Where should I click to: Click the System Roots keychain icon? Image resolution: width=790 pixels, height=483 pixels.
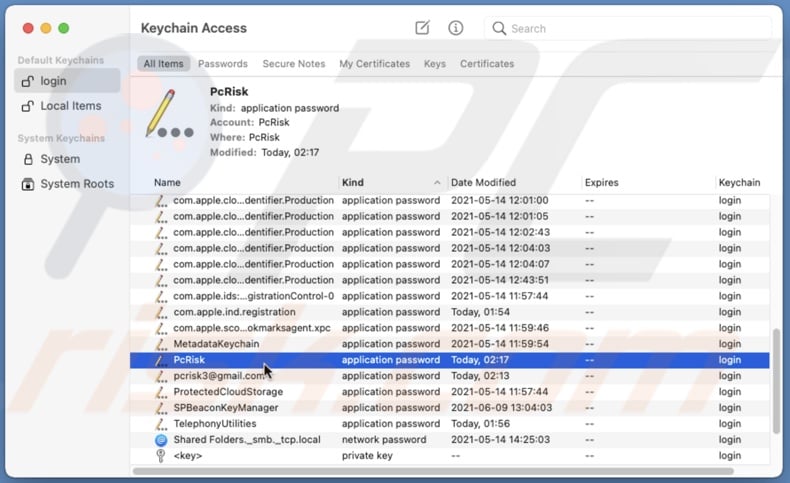pos(27,184)
